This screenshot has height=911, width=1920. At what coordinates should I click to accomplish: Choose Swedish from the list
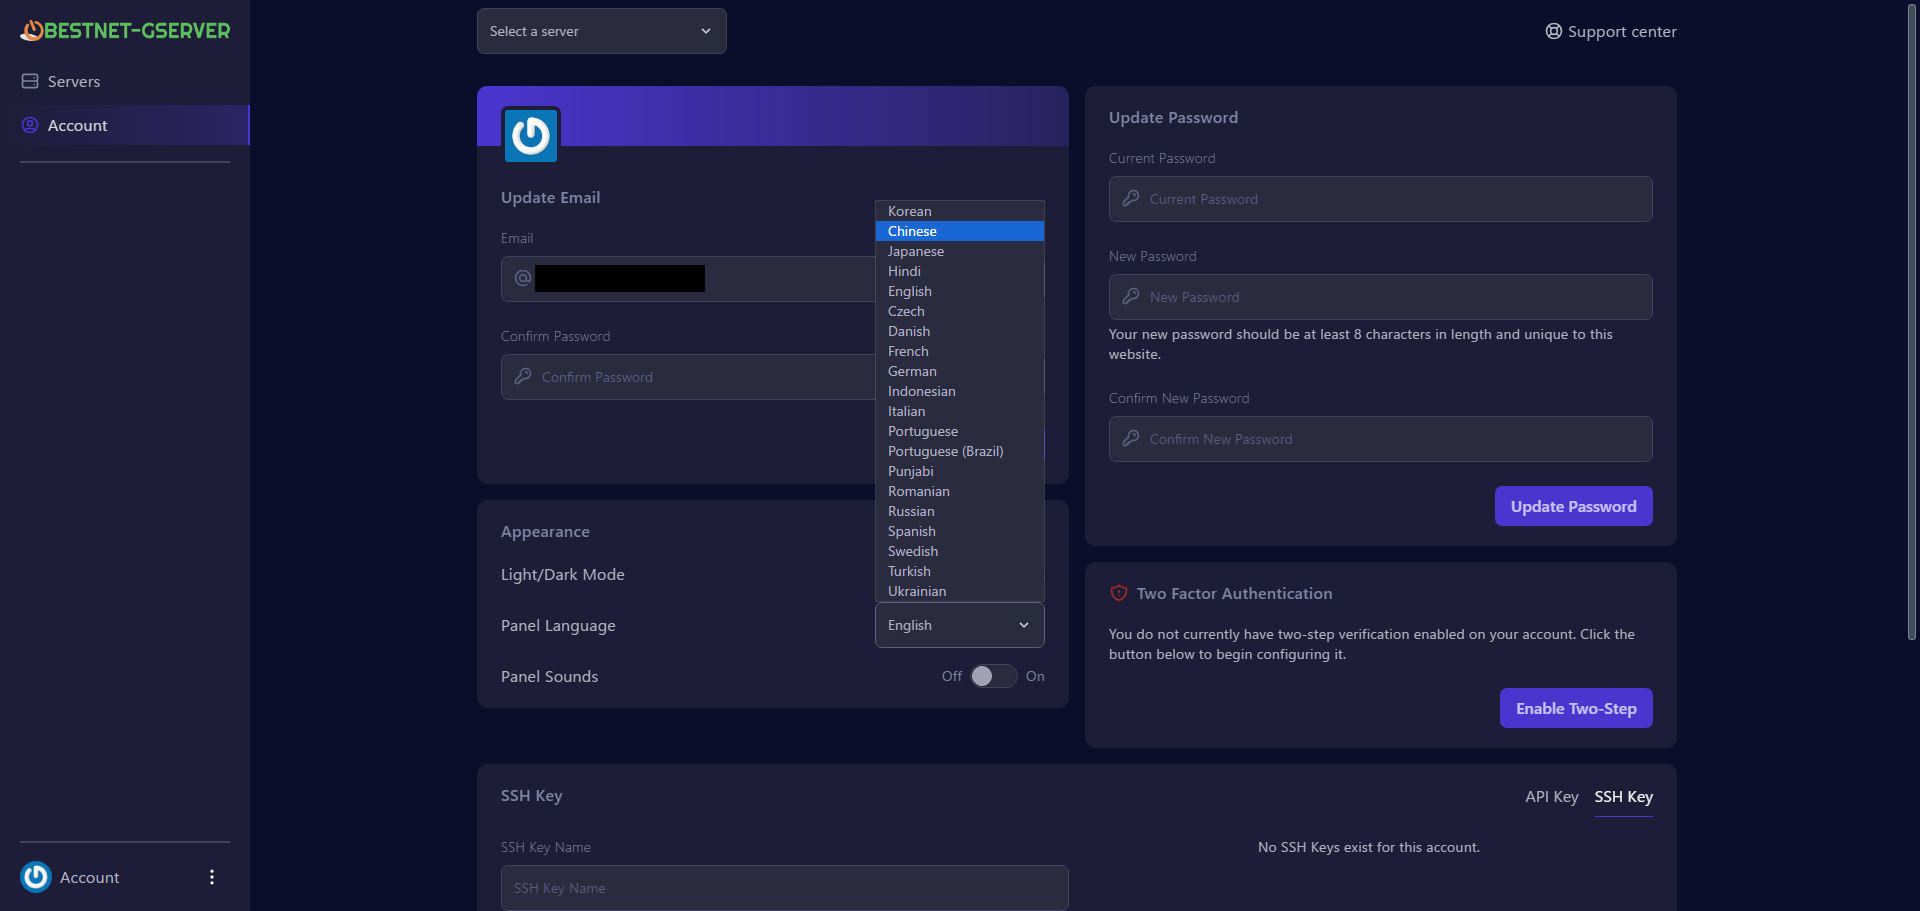coord(960,551)
